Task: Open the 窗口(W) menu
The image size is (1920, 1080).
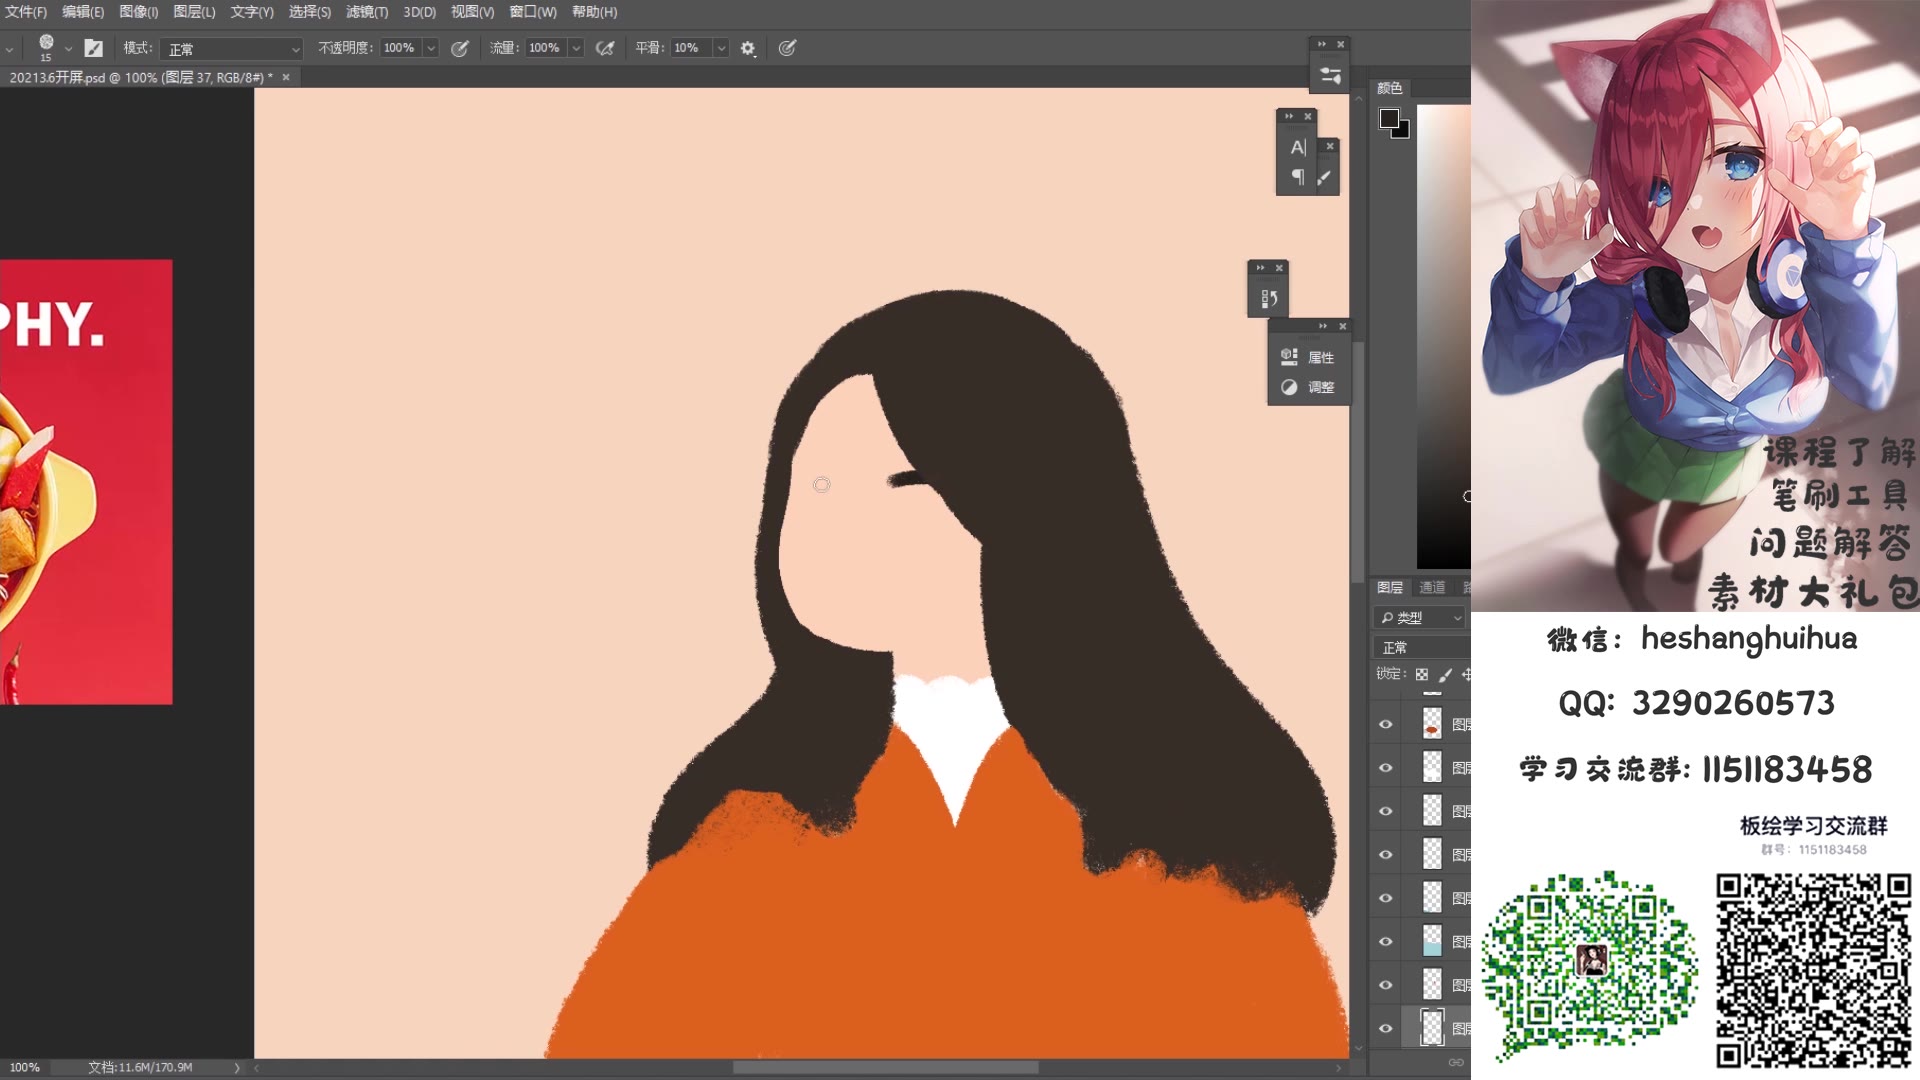Action: point(533,12)
